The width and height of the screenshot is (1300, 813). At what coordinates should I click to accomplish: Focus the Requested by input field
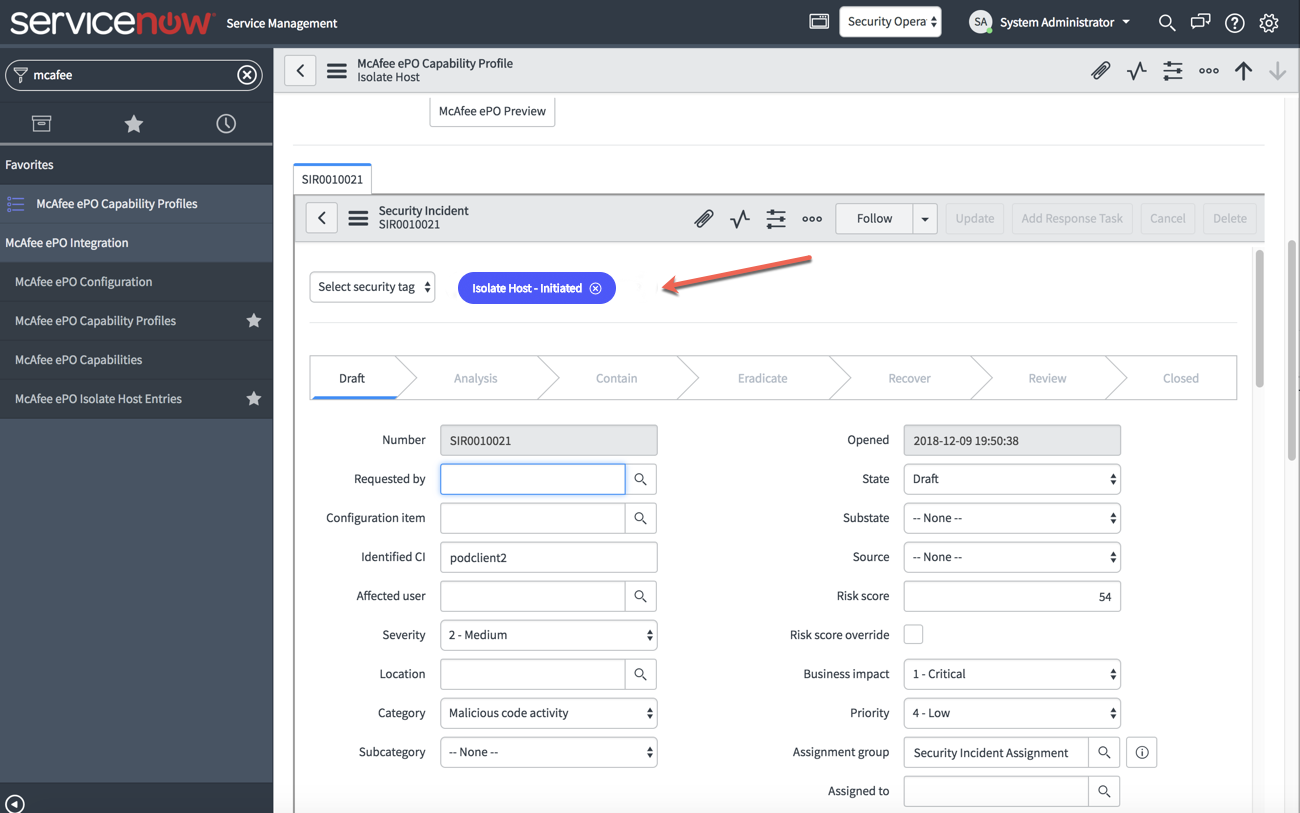click(533, 479)
